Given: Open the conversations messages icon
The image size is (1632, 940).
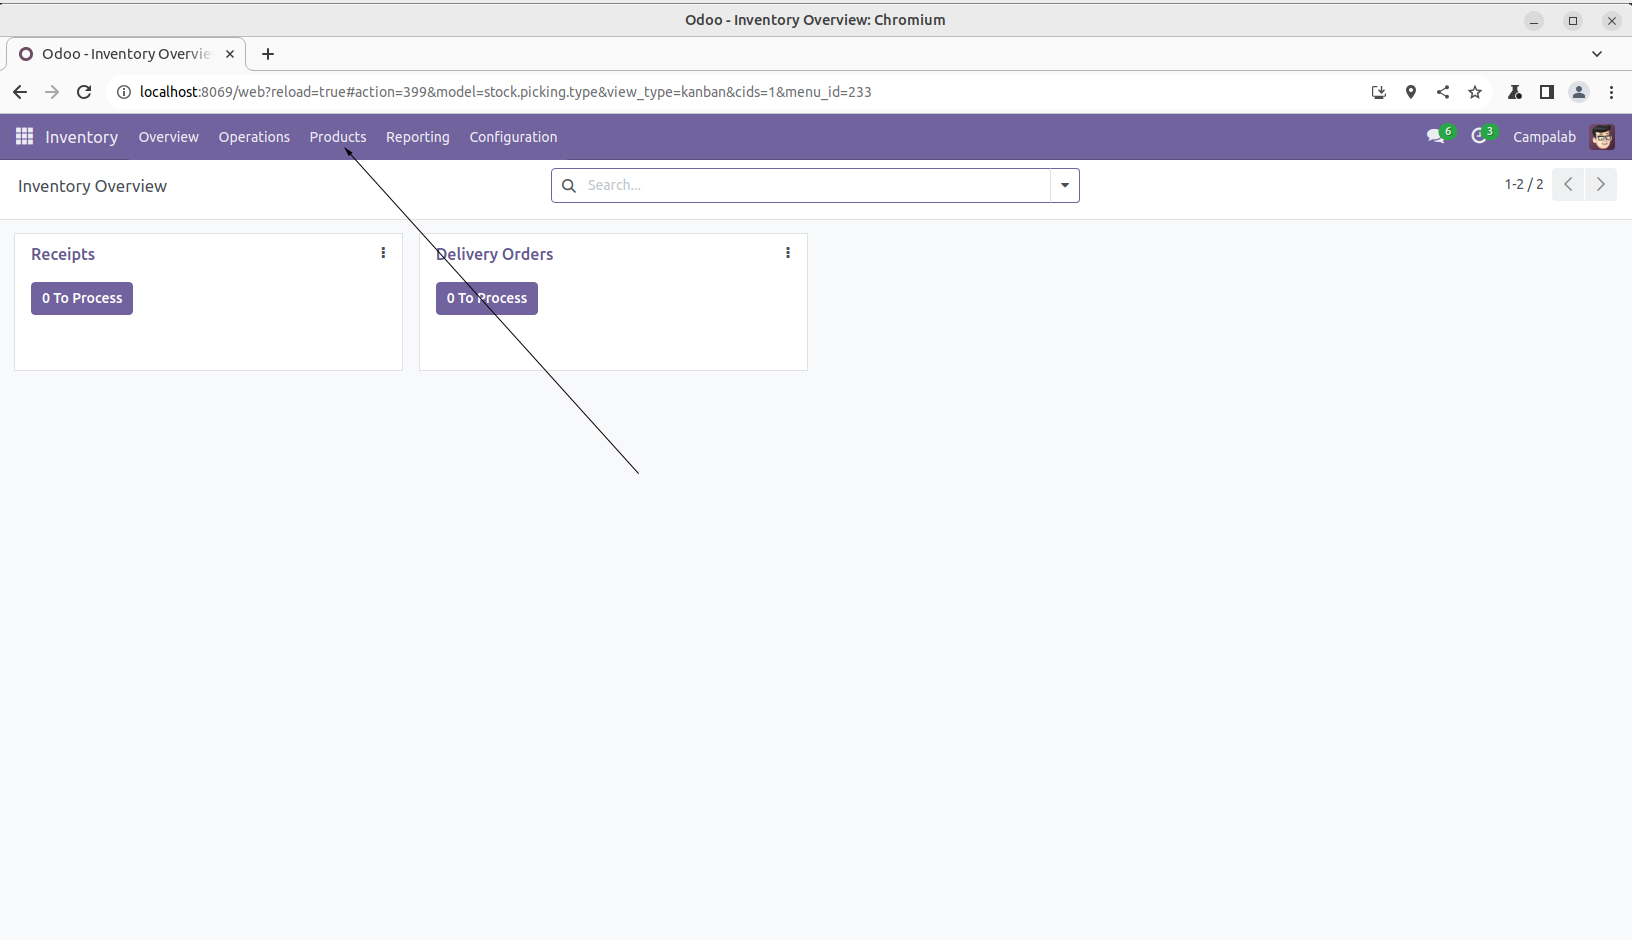Looking at the screenshot, I should 1435,137.
